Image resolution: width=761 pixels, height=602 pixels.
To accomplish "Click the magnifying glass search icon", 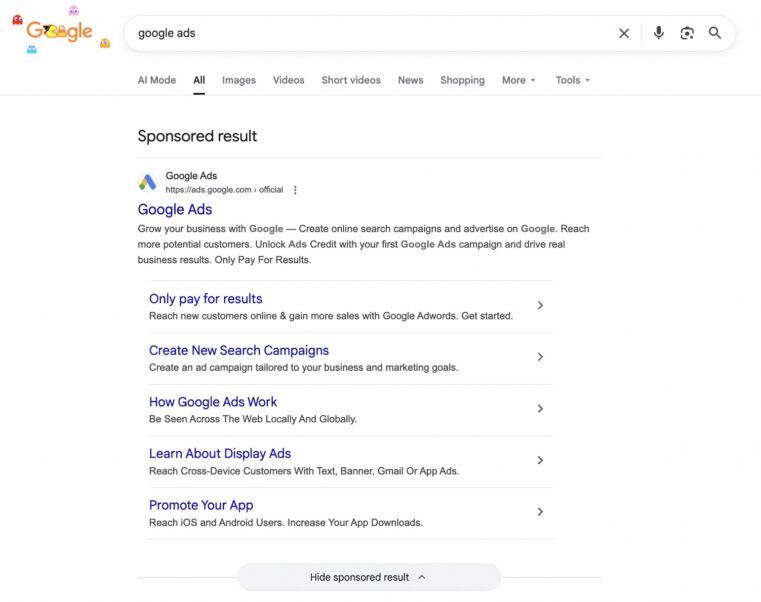I will 715,33.
